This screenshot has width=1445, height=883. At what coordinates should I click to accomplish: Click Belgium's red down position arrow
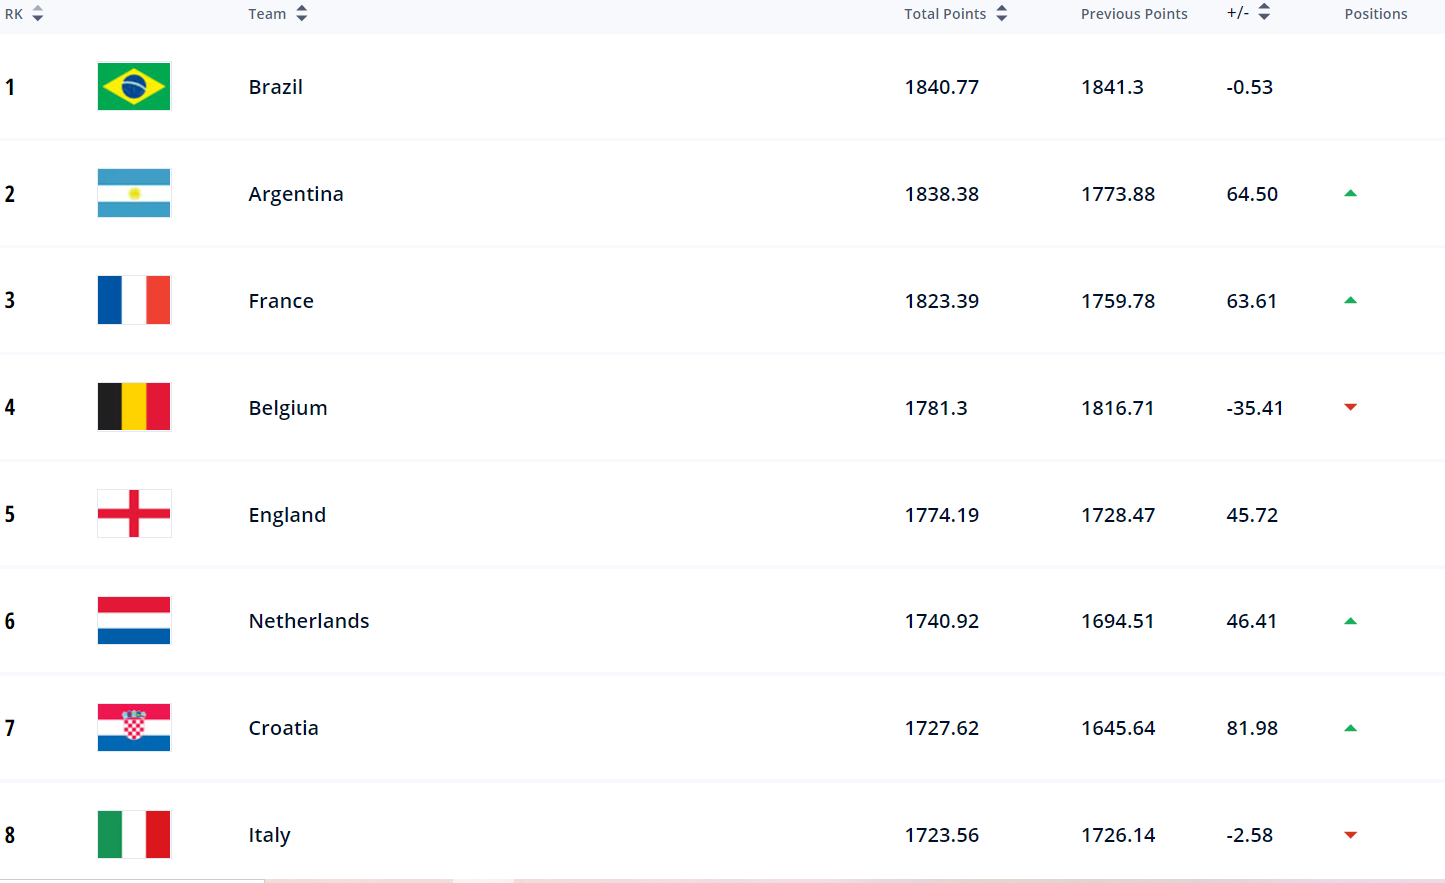pos(1350,407)
